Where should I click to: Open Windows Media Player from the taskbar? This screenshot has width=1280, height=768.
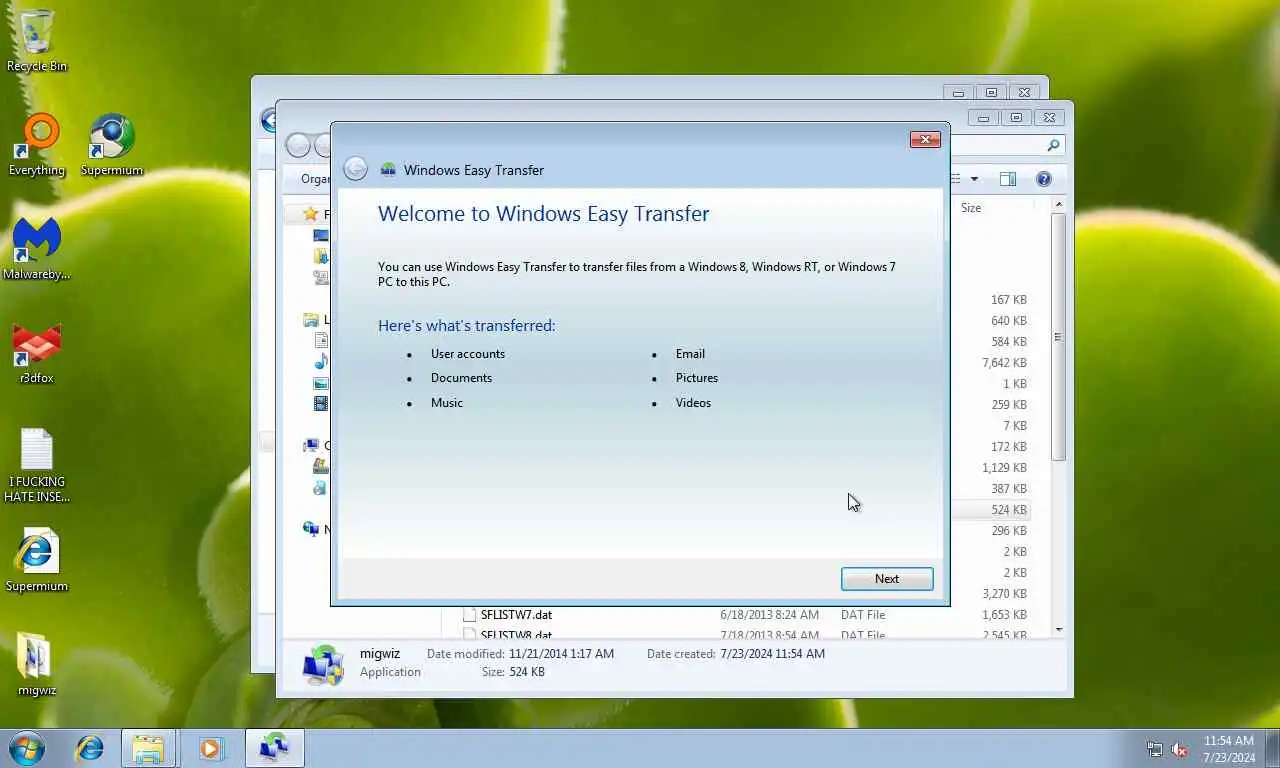(210, 748)
